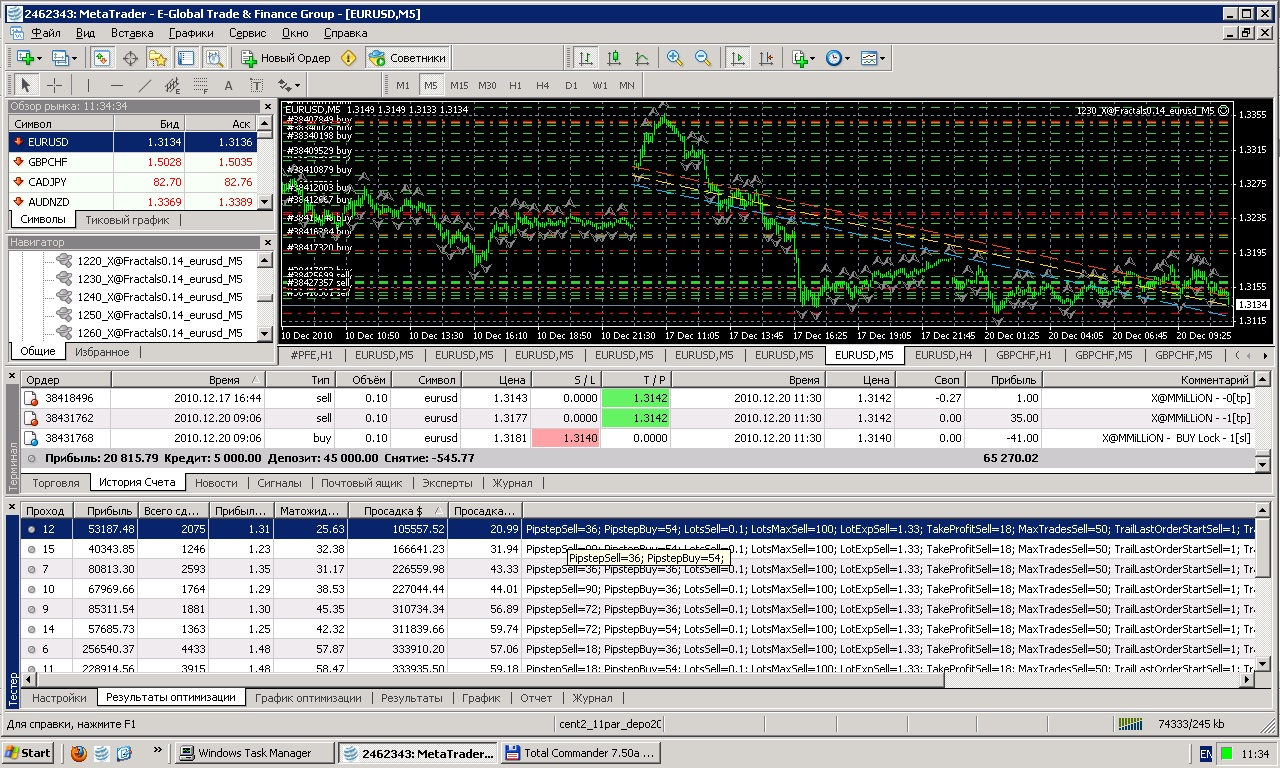Open Total Commander from the taskbar
Image resolution: width=1280 pixels, height=768 pixels.
pyautogui.click(x=580, y=753)
